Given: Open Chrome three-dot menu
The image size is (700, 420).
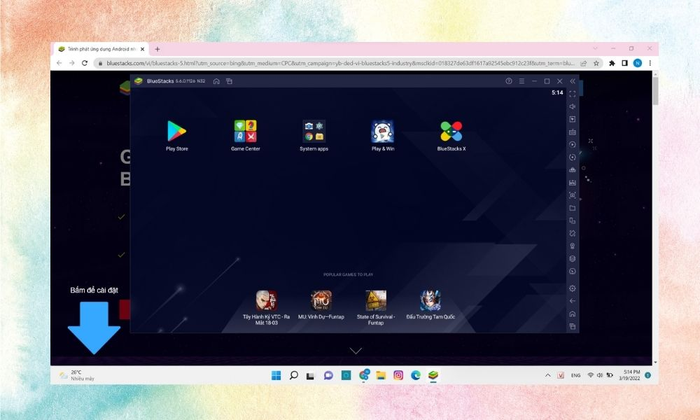Looking at the screenshot, I should point(650,63).
